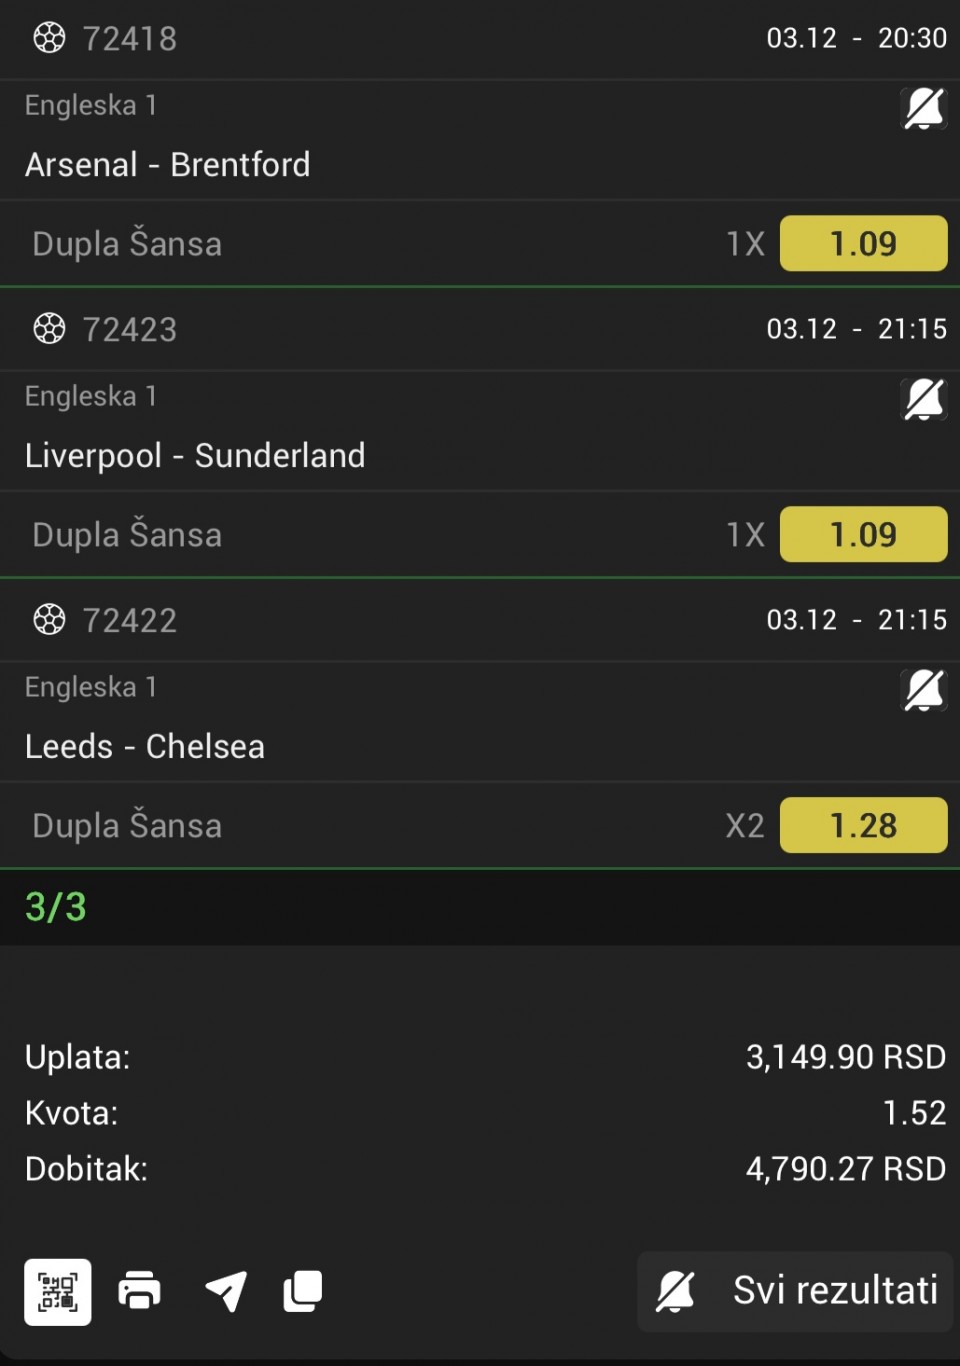This screenshot has width=960, height=1366.
Task: Toggle notifications for Arsenal - Brentford
Action: click(x=924, y=108)
